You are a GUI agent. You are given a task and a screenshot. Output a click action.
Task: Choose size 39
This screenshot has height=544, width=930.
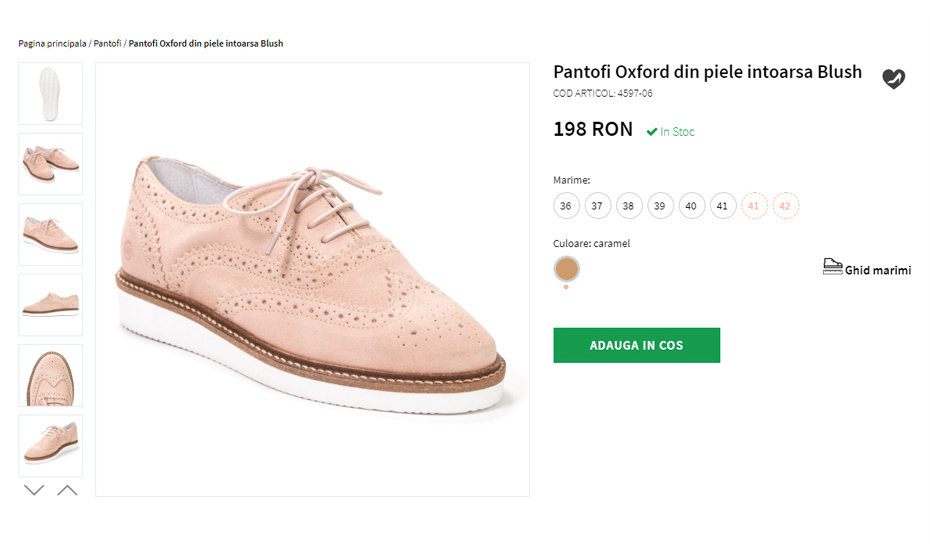660,206
